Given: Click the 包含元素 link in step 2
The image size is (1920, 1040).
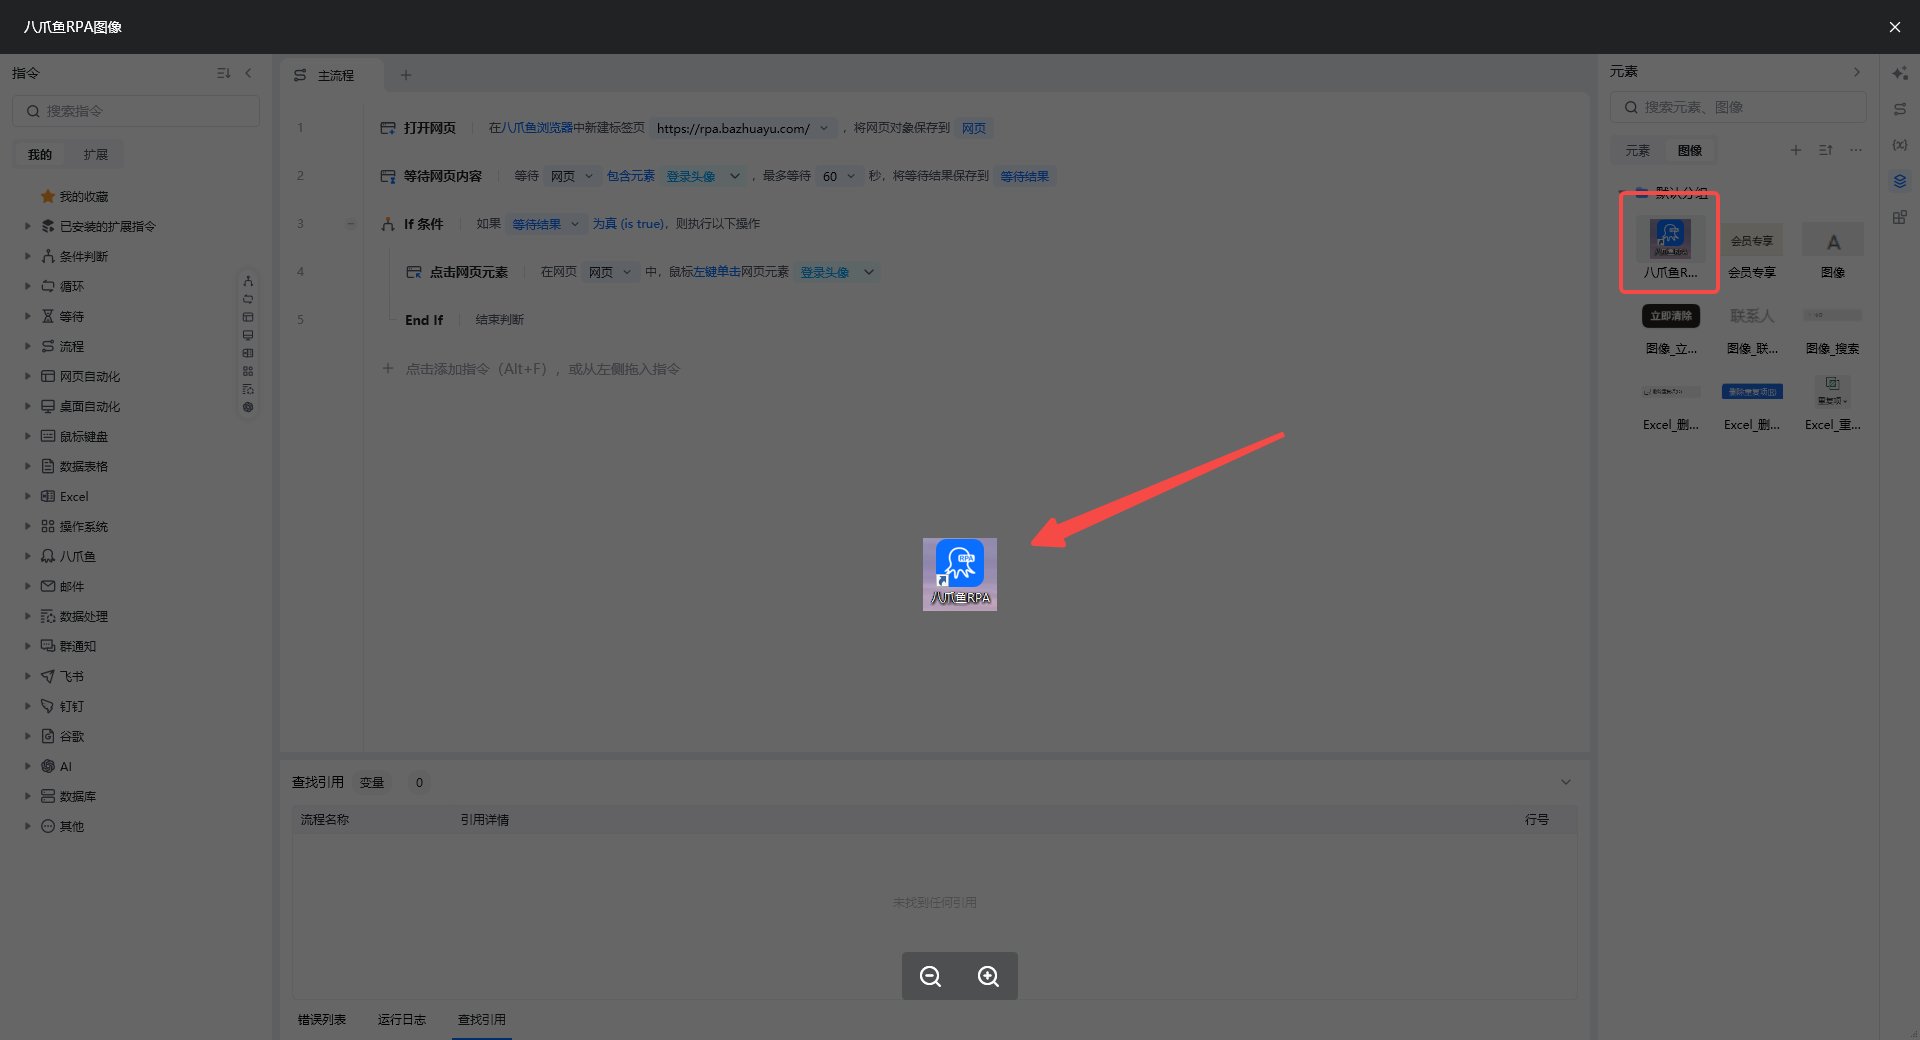Looking at the screenshot, I should 631,176.
